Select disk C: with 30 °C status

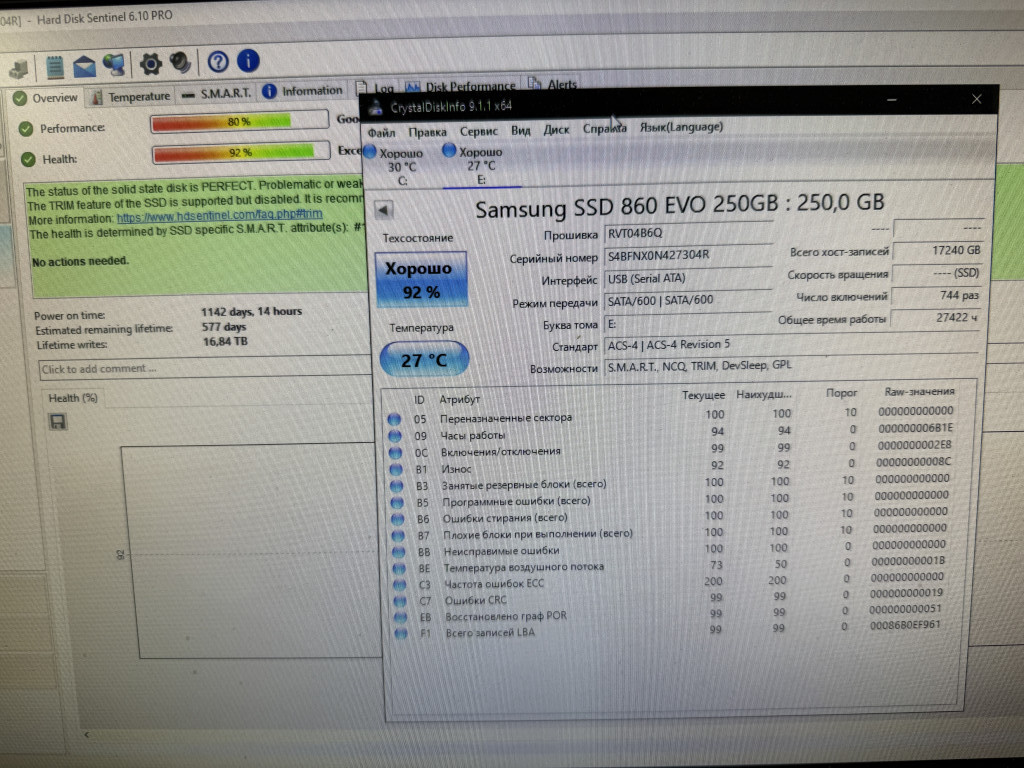point(398,166)
